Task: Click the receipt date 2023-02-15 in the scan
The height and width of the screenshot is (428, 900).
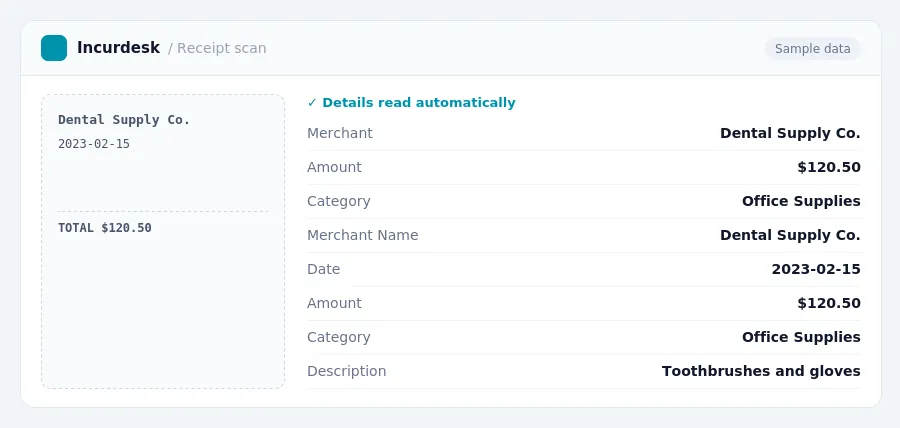Action: coord(94,144)
